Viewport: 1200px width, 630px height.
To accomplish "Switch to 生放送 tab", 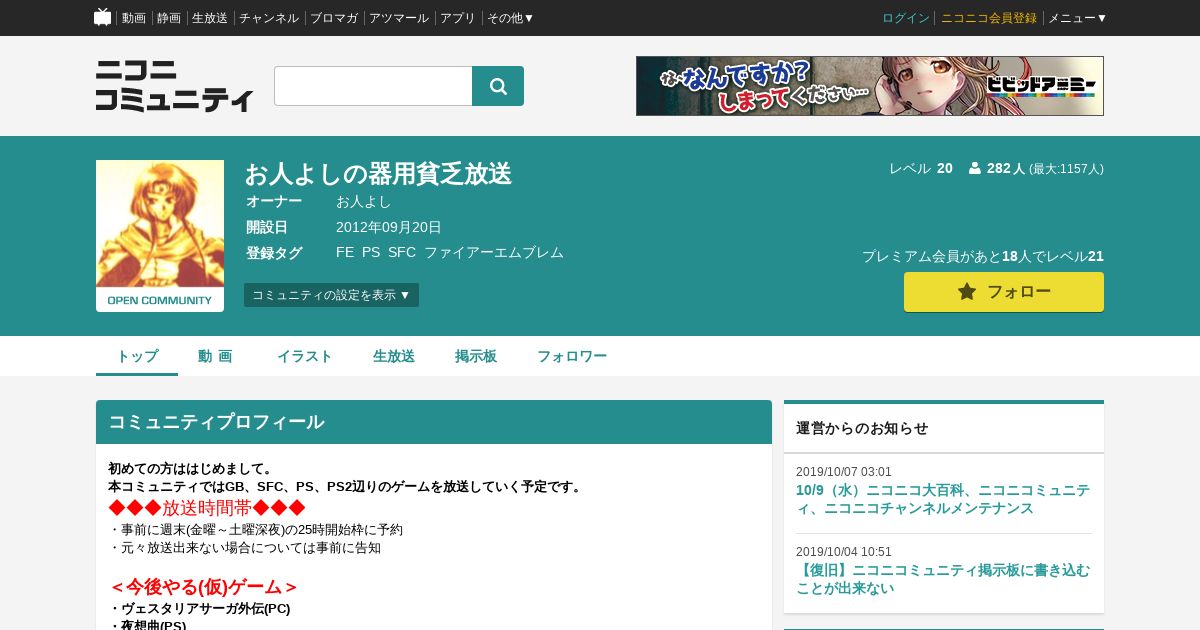I will click(x=394, y=356).
